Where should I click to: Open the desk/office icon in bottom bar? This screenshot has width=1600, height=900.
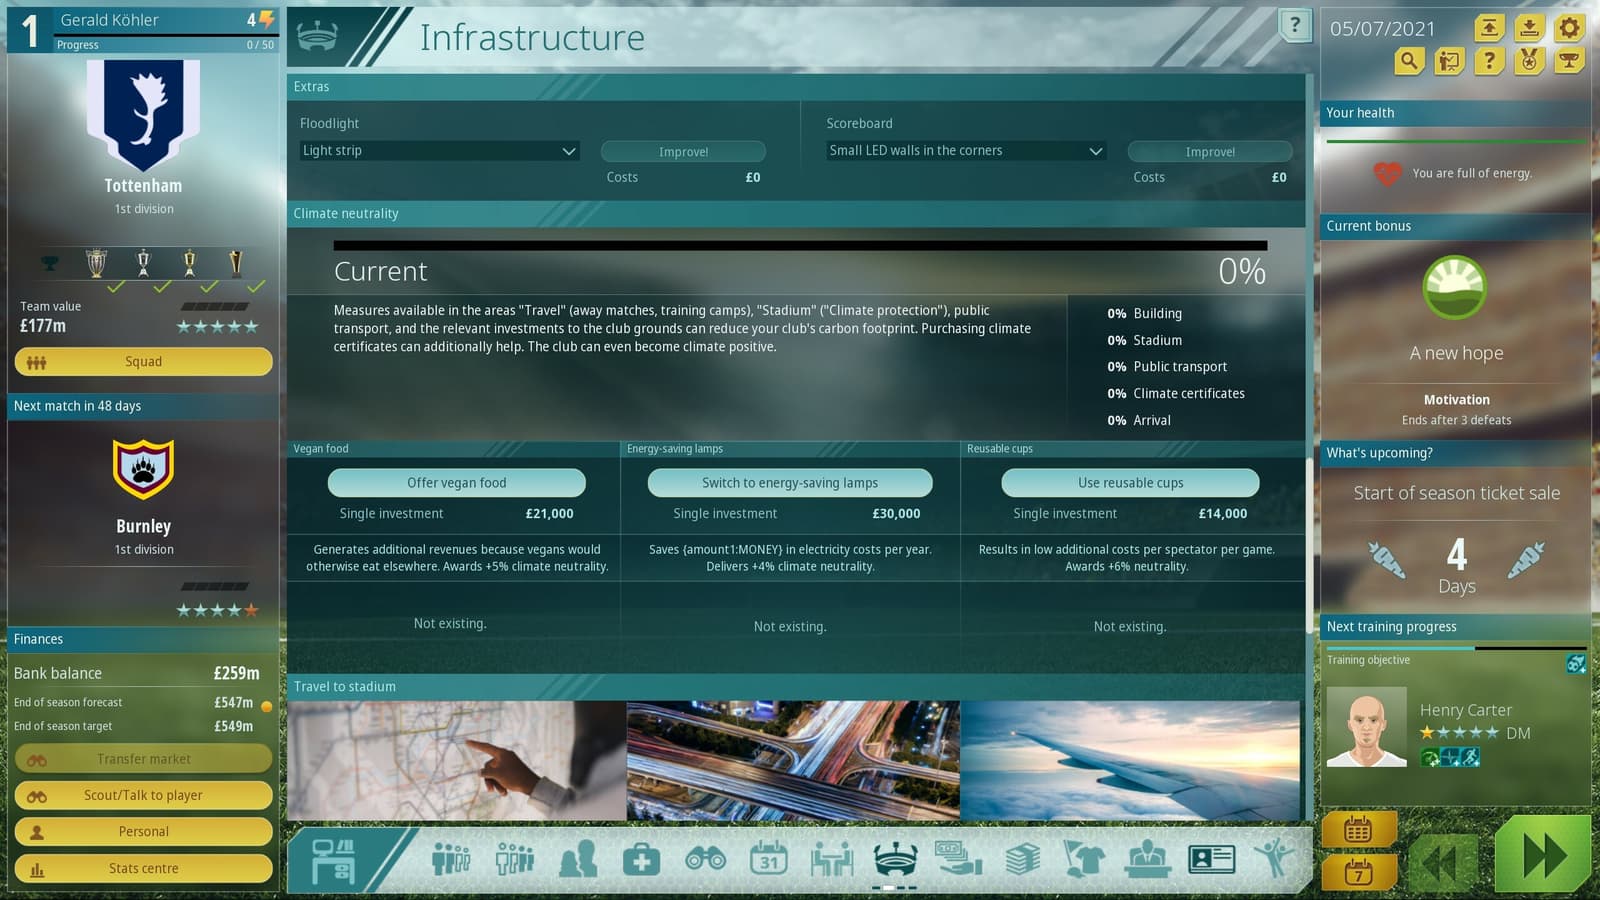point(333,859)
